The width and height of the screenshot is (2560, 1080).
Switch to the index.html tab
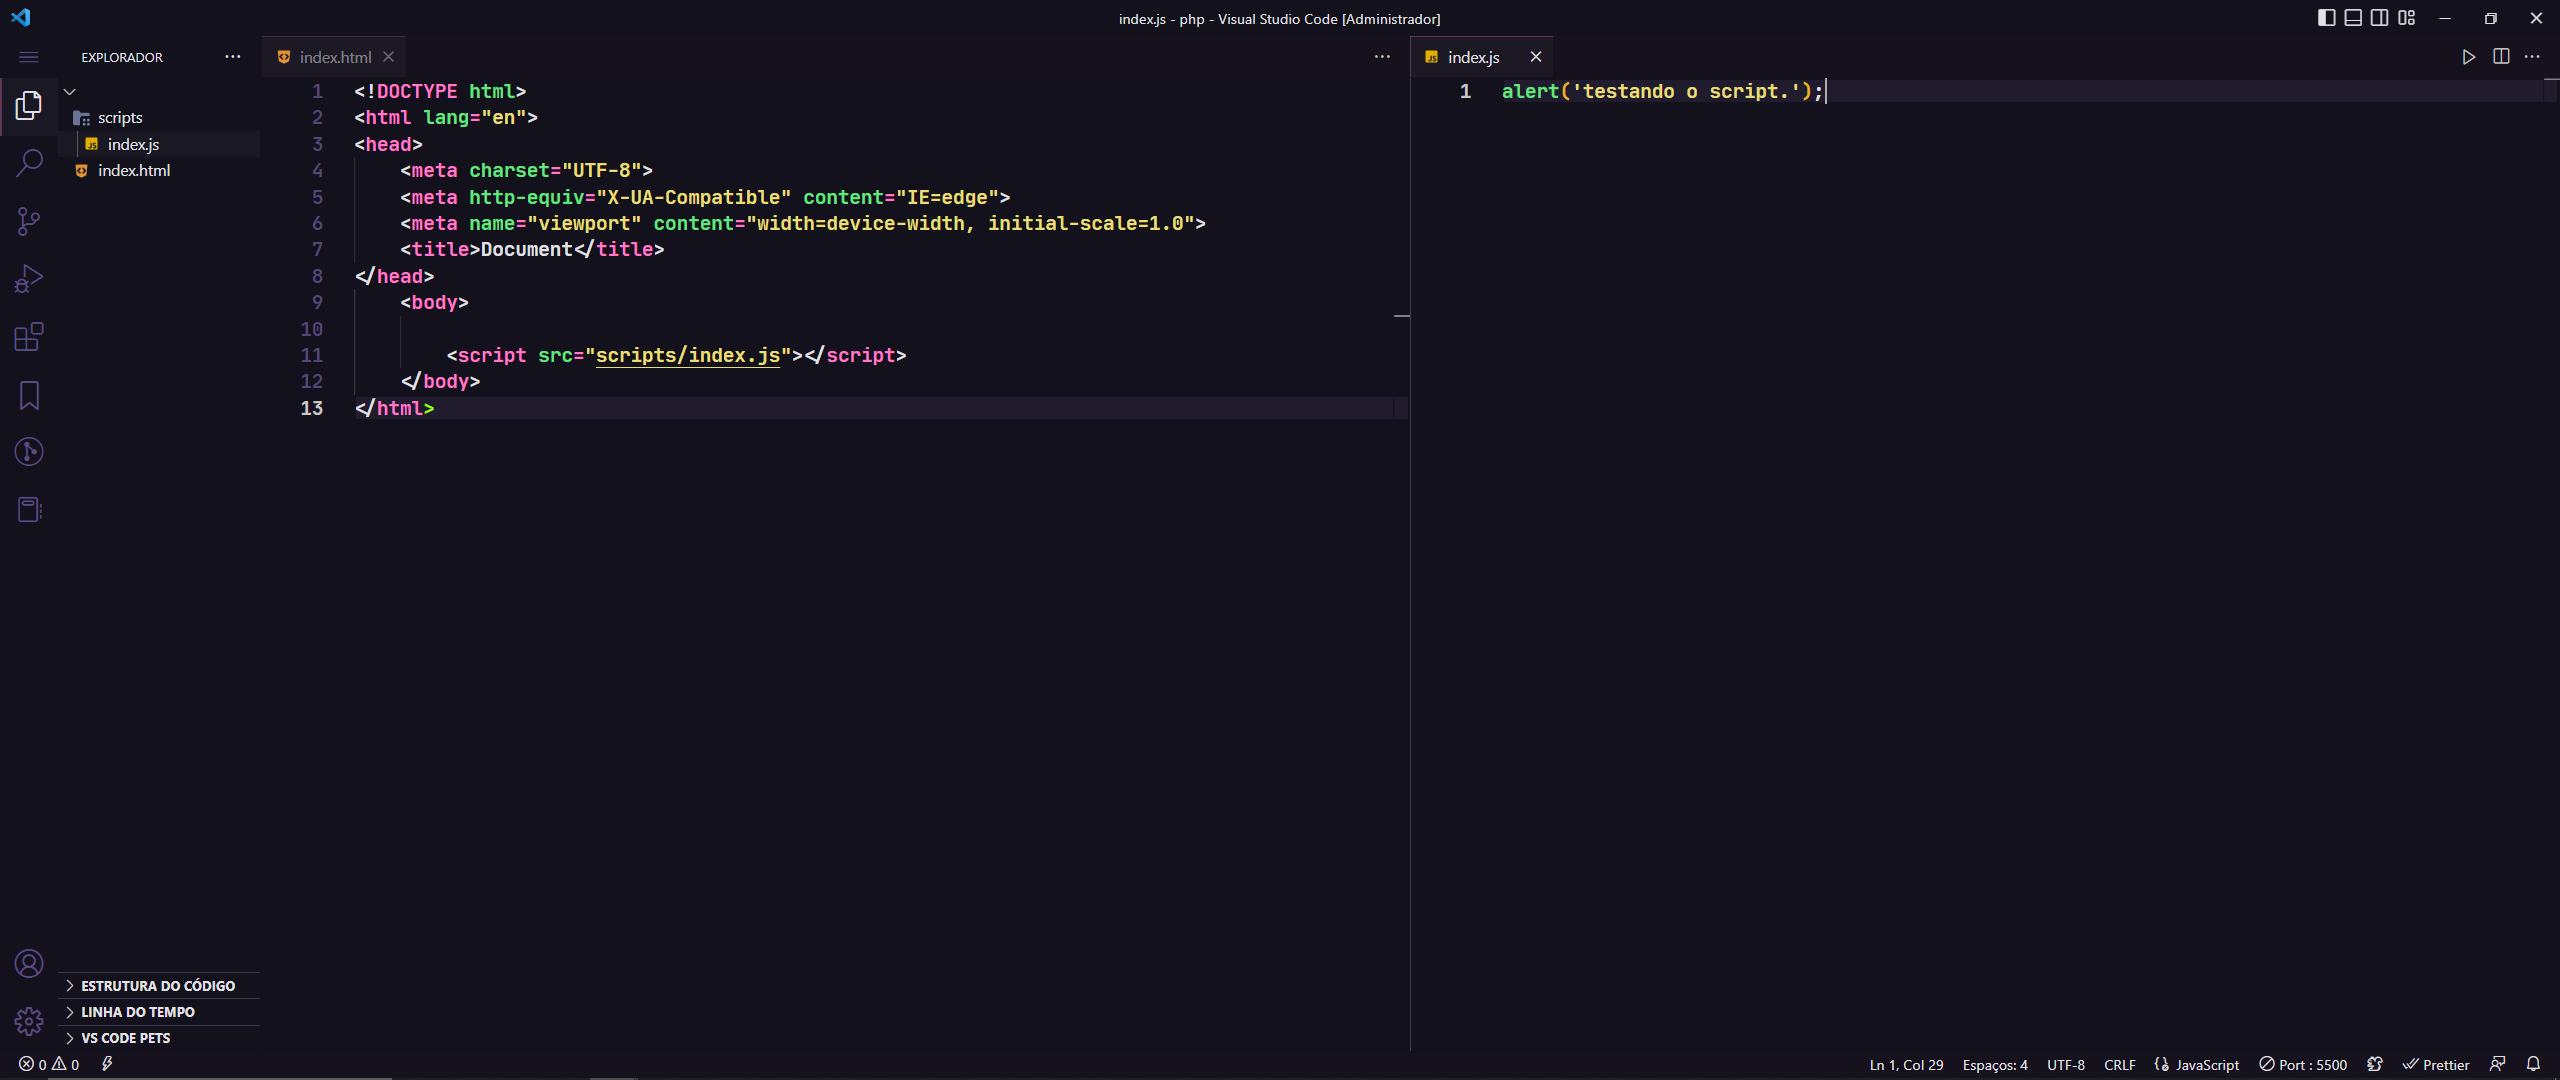(x=334, y=57)
